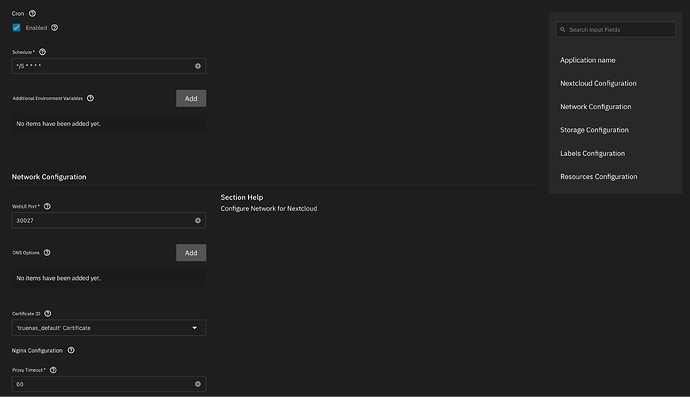The width and height of the screenshot is (690, 397).
Task: Open the Cron help tooltip icon
Action: pos(32,14)
